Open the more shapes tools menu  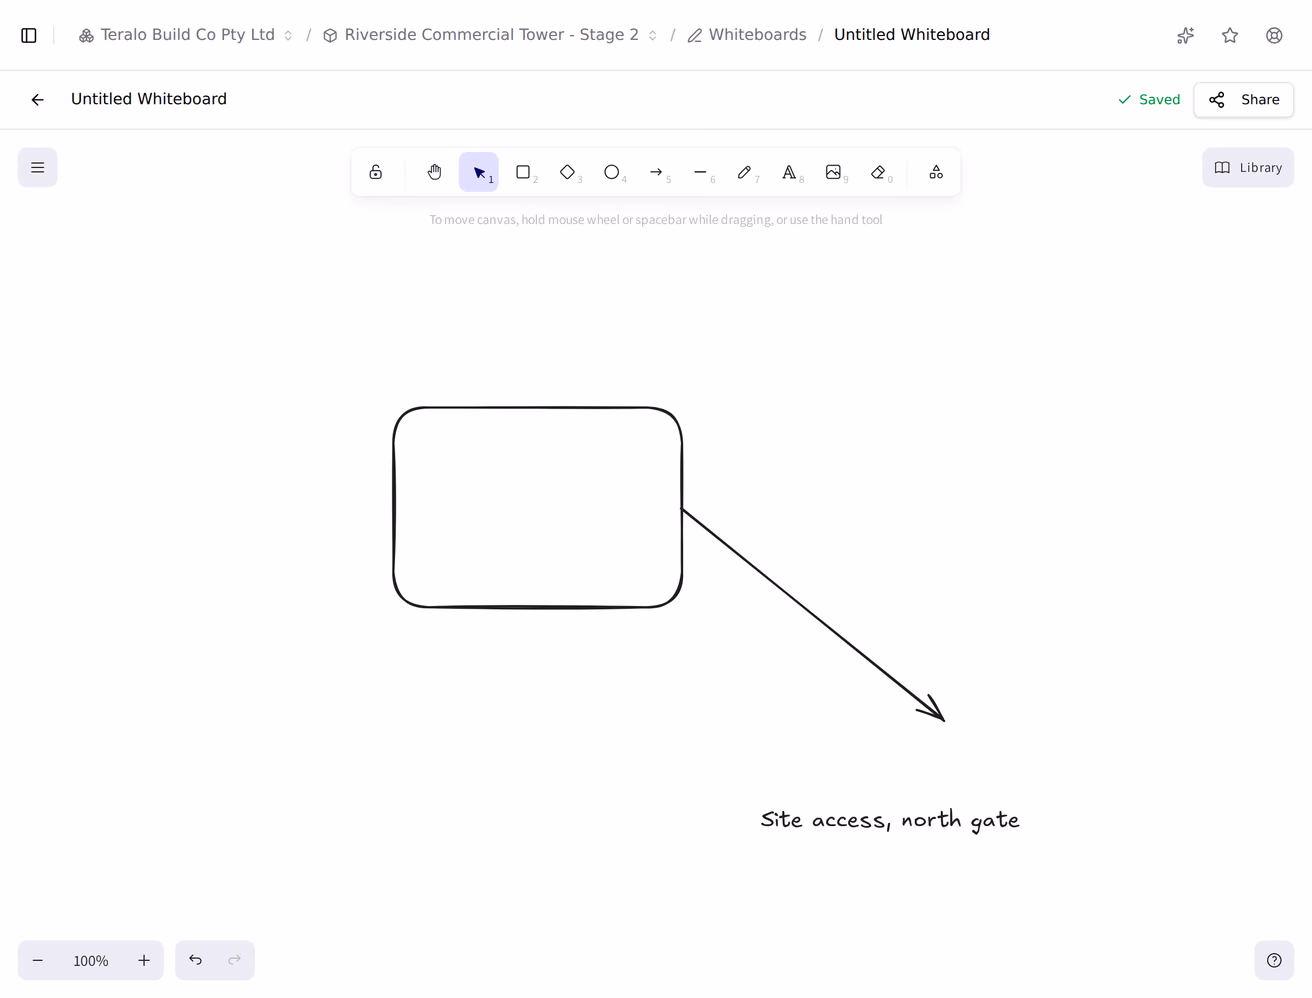[936, 172]
